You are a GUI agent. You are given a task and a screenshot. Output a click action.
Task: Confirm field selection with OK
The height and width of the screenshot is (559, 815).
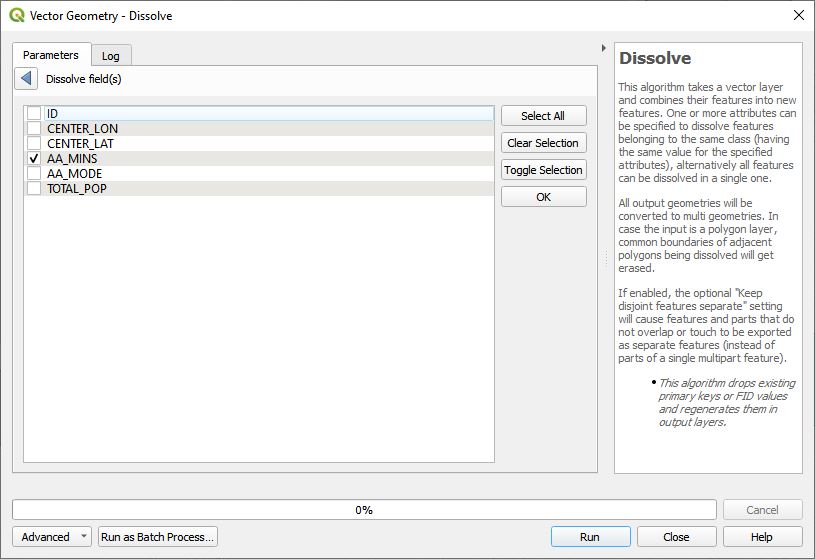543,197
